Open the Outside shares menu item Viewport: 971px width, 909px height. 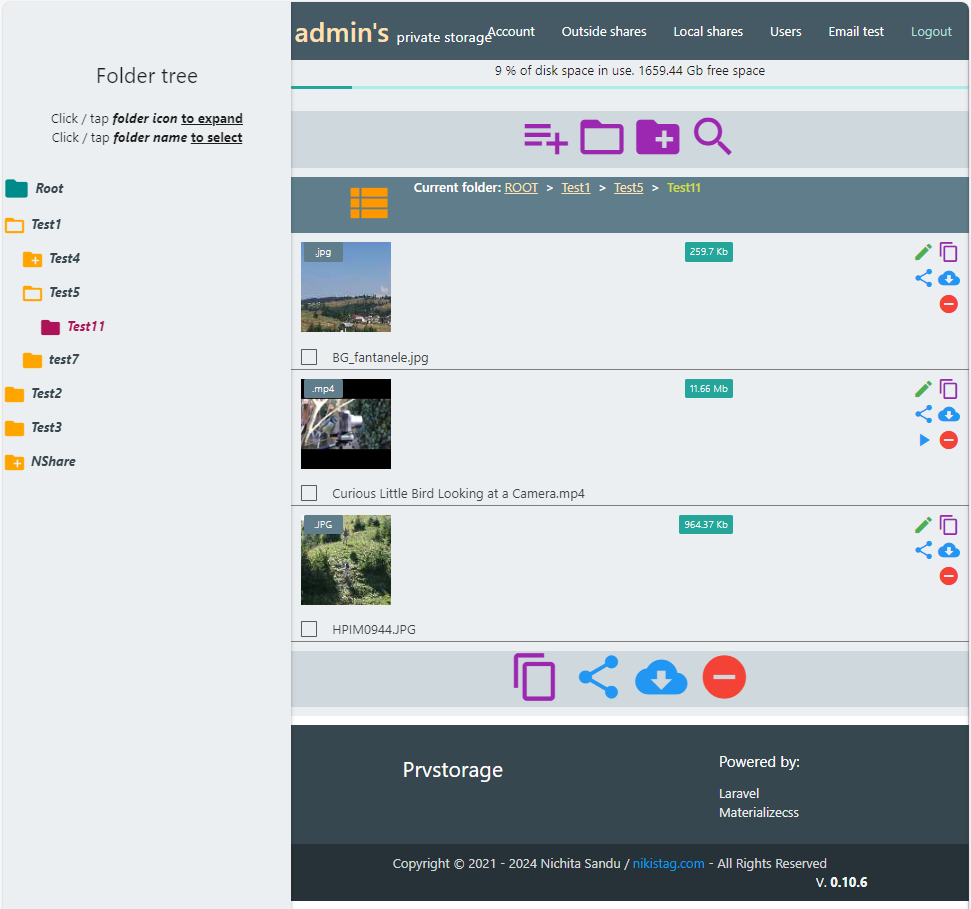(x=604, y=32)
